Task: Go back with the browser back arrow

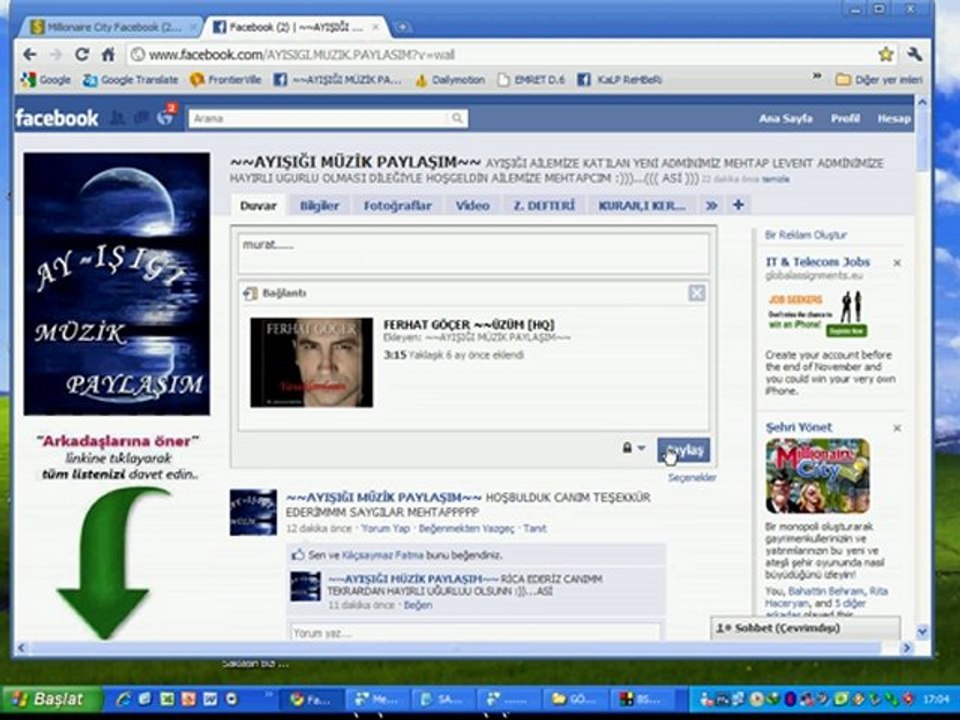Action: coord(29,54)
